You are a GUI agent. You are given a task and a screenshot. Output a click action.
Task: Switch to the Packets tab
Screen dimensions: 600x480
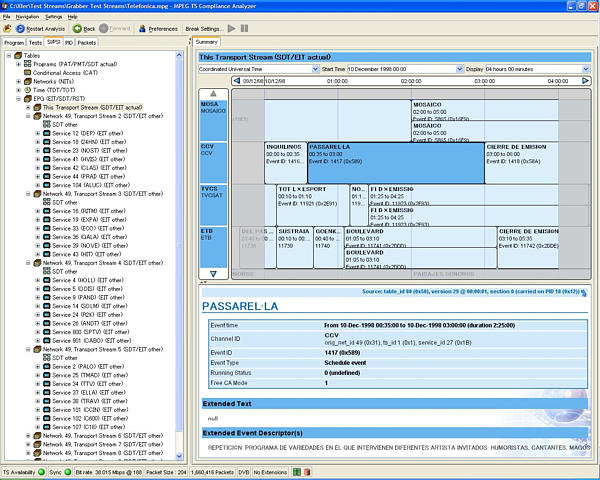click(87, 43)
